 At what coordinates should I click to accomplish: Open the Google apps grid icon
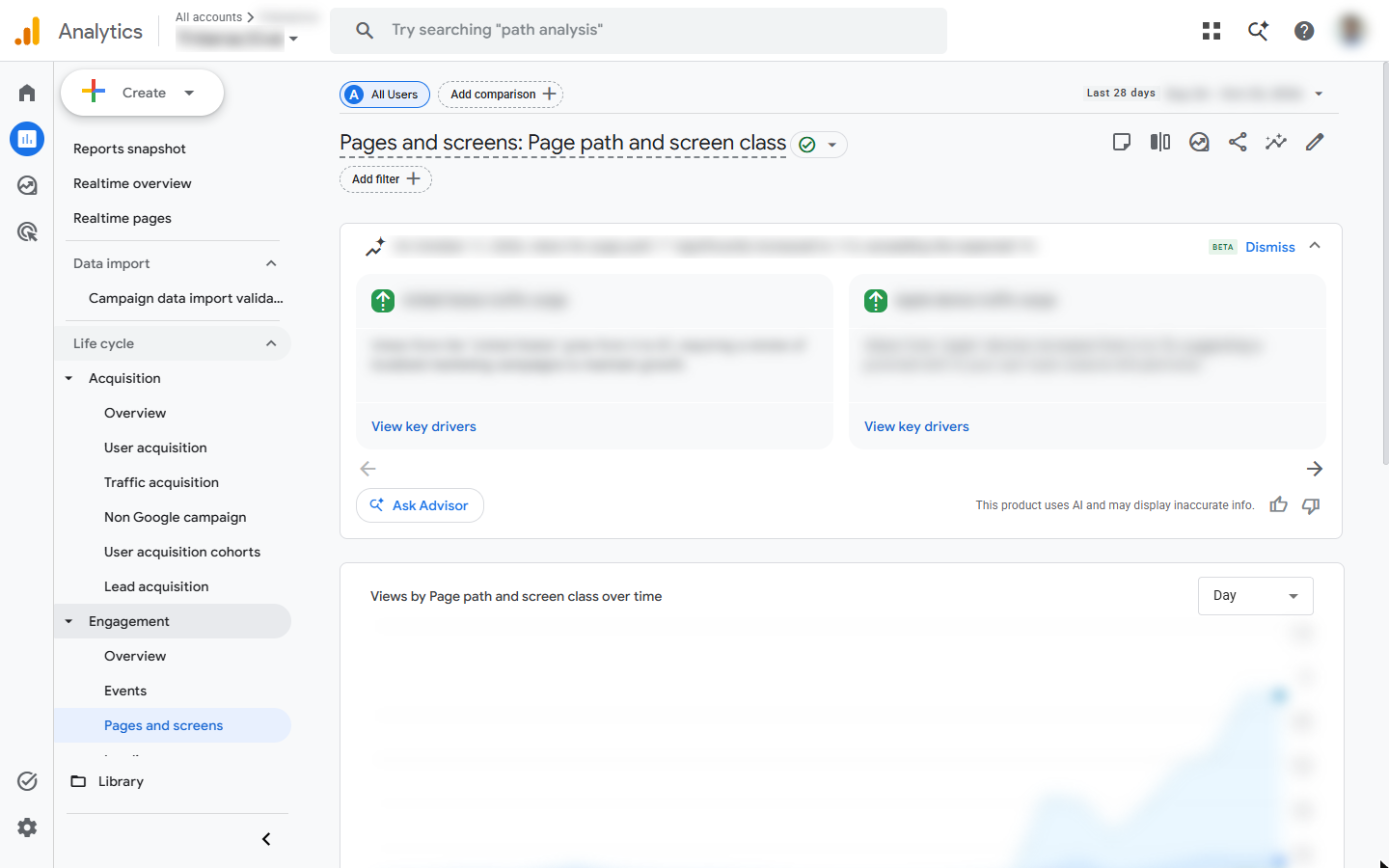(x=1211, y=31)
